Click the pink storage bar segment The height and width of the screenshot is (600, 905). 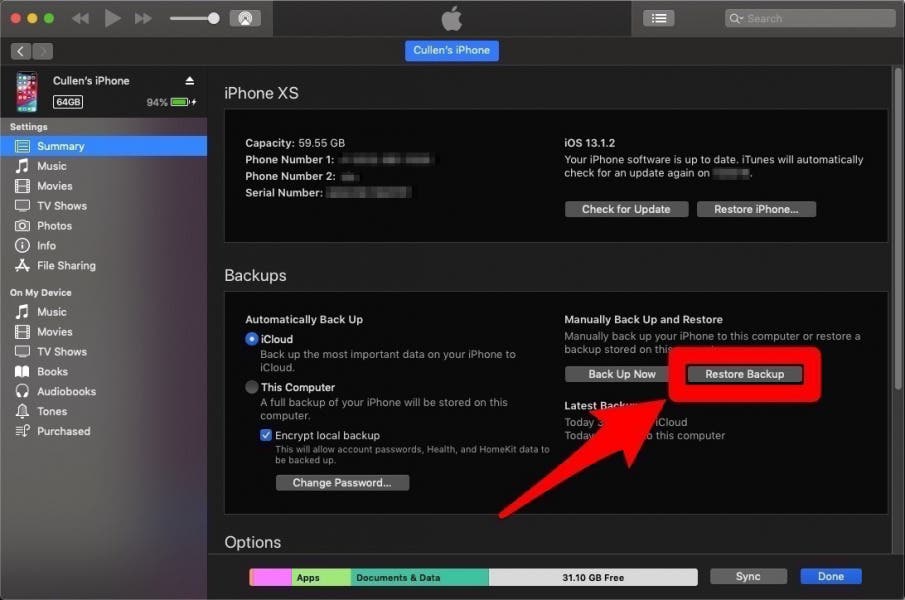(271, 578)
